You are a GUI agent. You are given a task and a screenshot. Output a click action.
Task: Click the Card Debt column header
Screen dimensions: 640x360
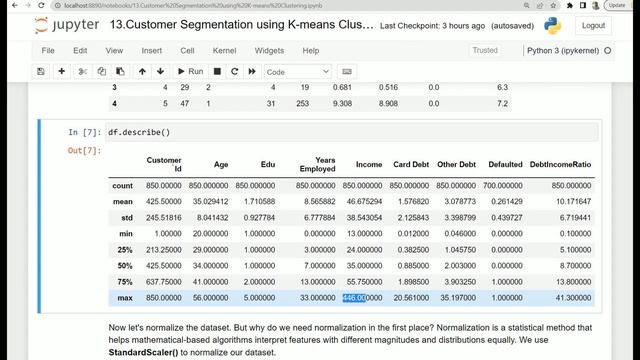(x=411, y=164)
